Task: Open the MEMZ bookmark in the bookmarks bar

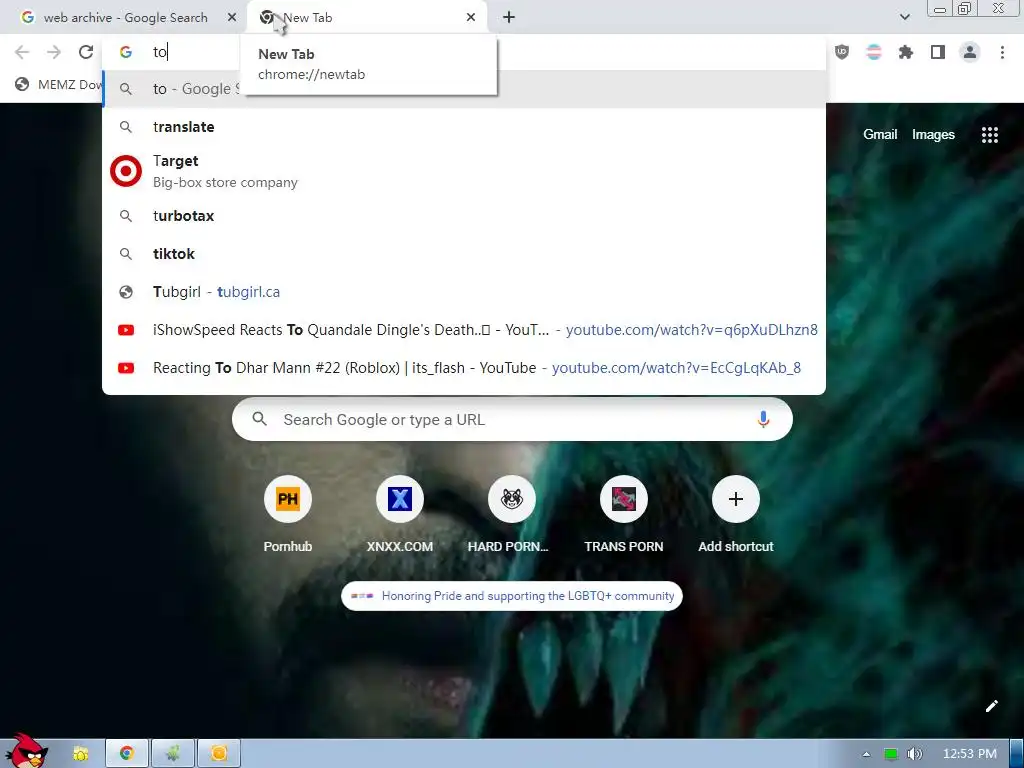Action: pyautogui.click(x=59, y=84)
